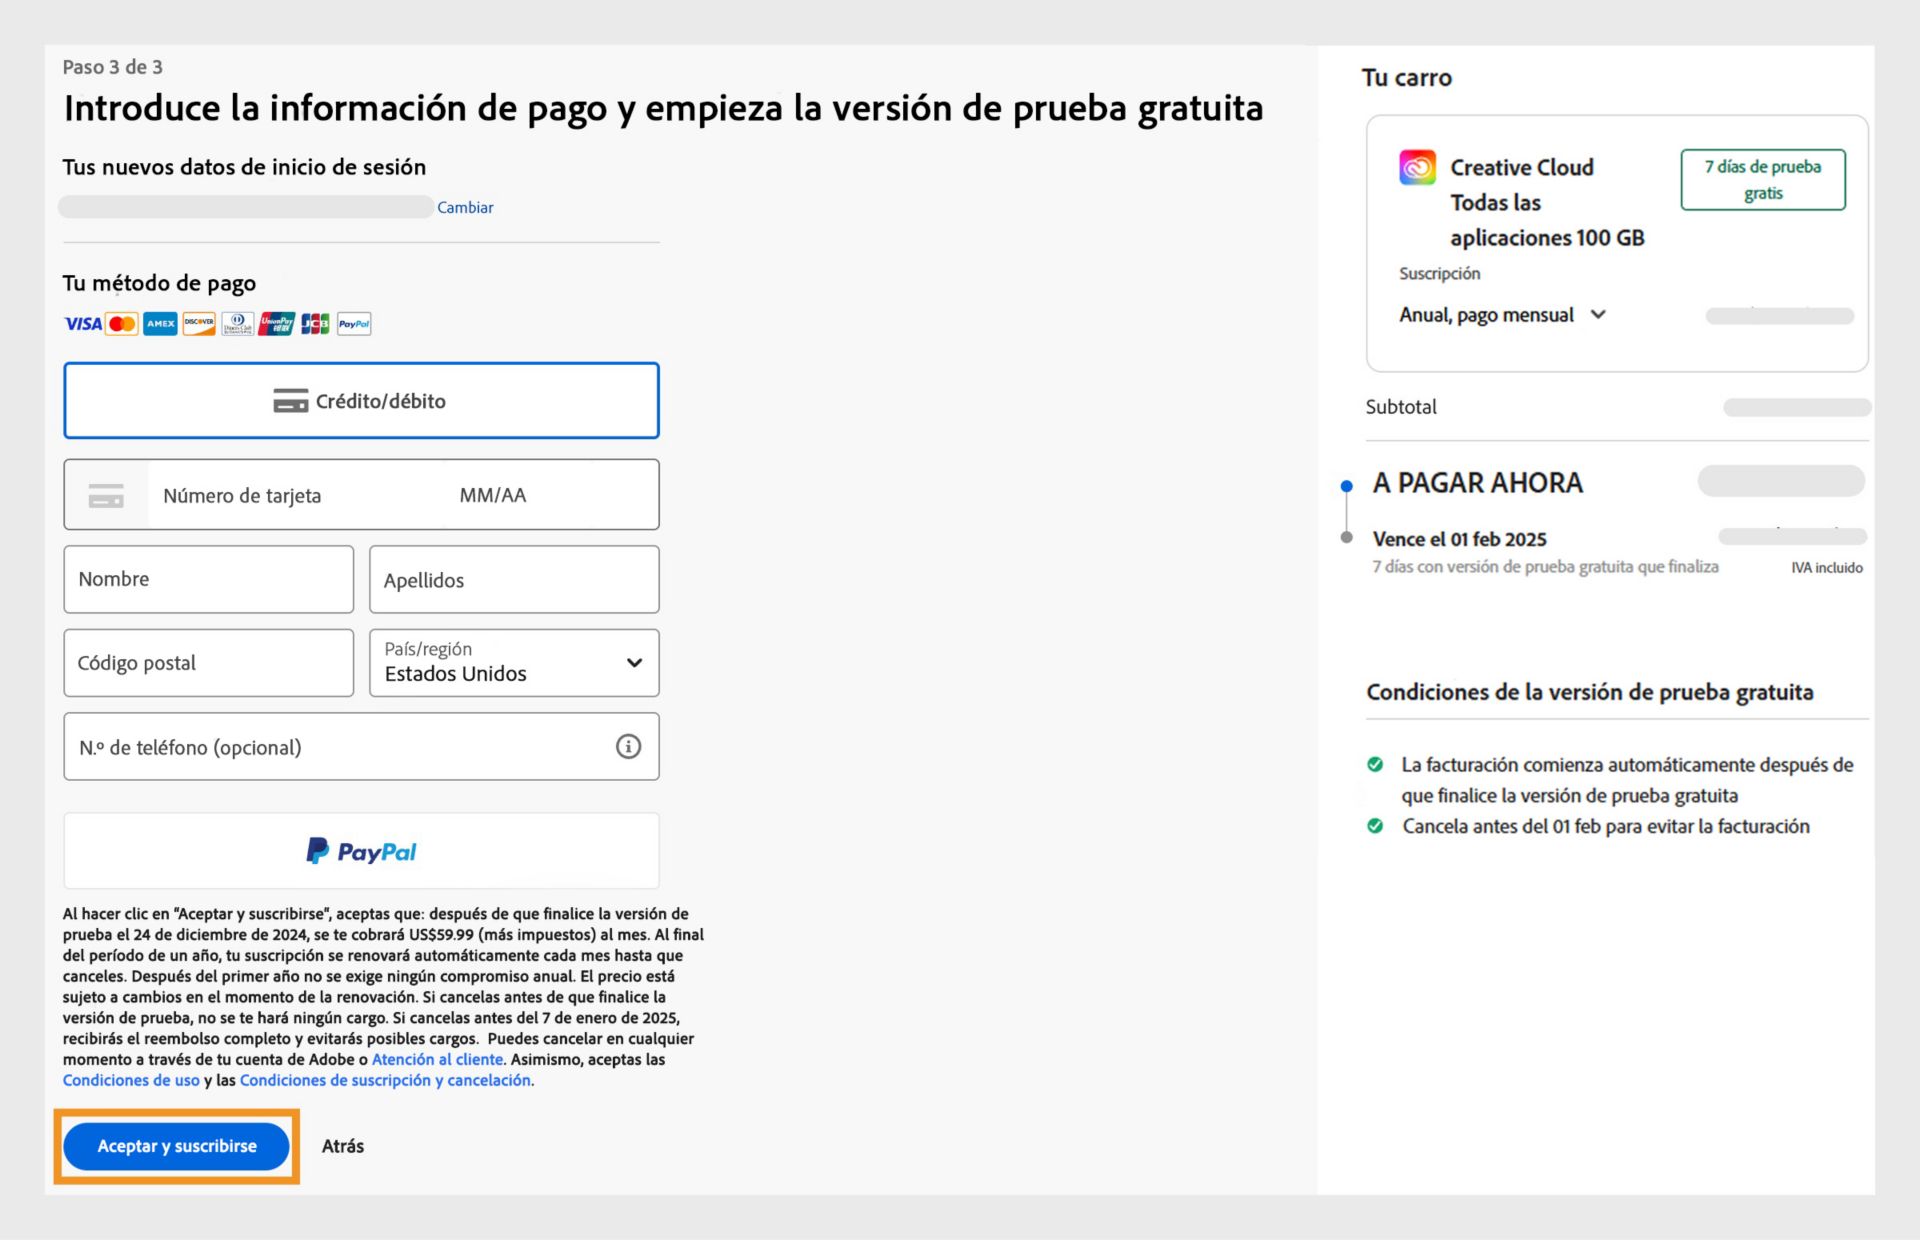Click the Cambiar link

click(x=465, y=207)
